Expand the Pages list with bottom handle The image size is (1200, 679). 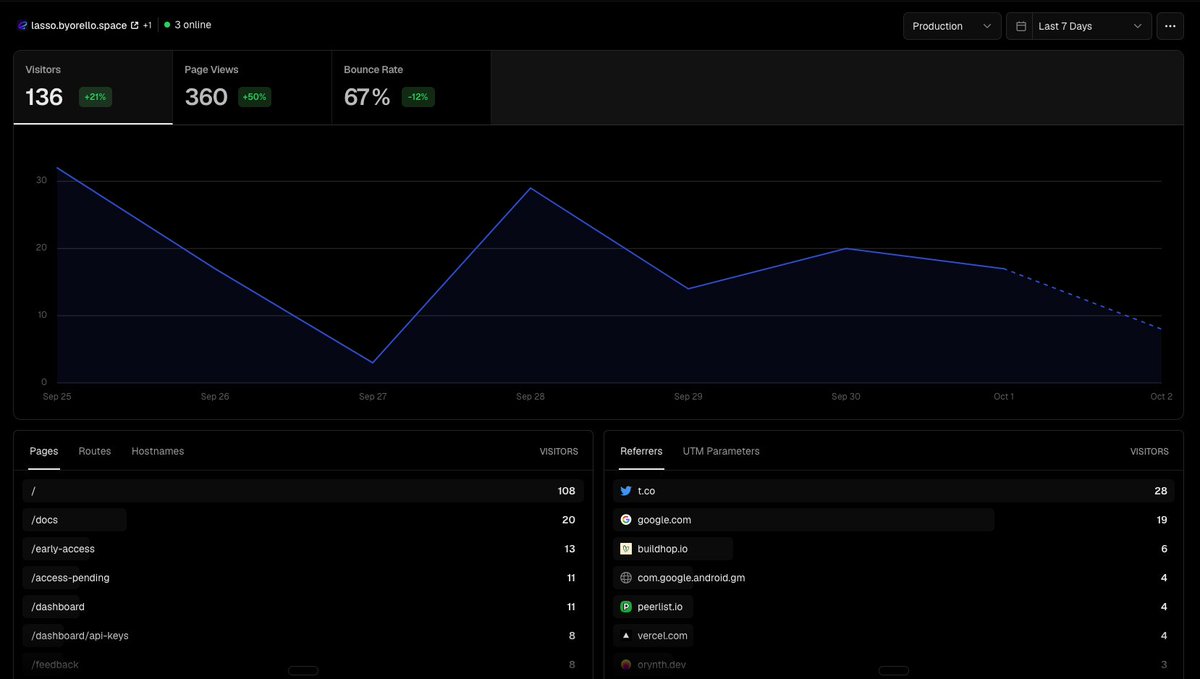pyautogui.click(x=303, y=670)
